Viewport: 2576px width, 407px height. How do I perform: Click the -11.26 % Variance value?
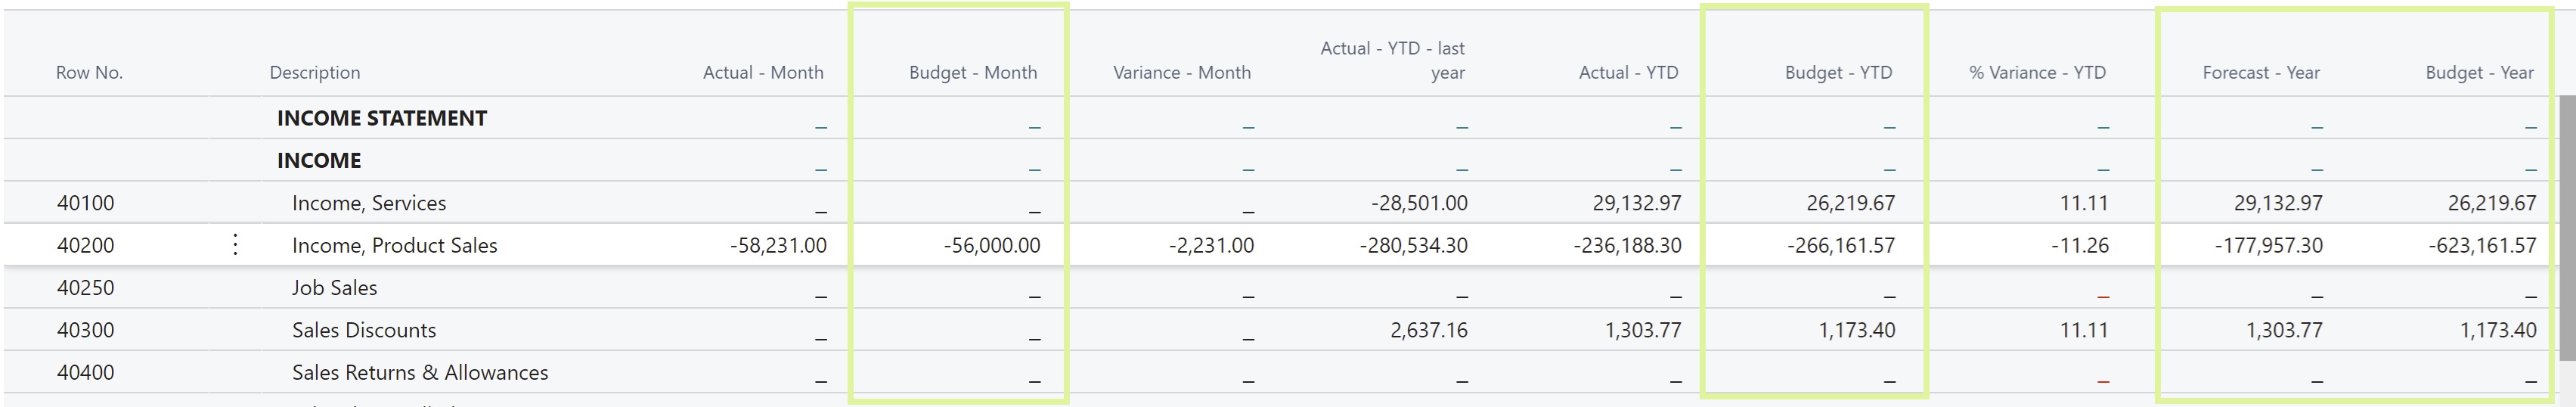coord(2079,246)
